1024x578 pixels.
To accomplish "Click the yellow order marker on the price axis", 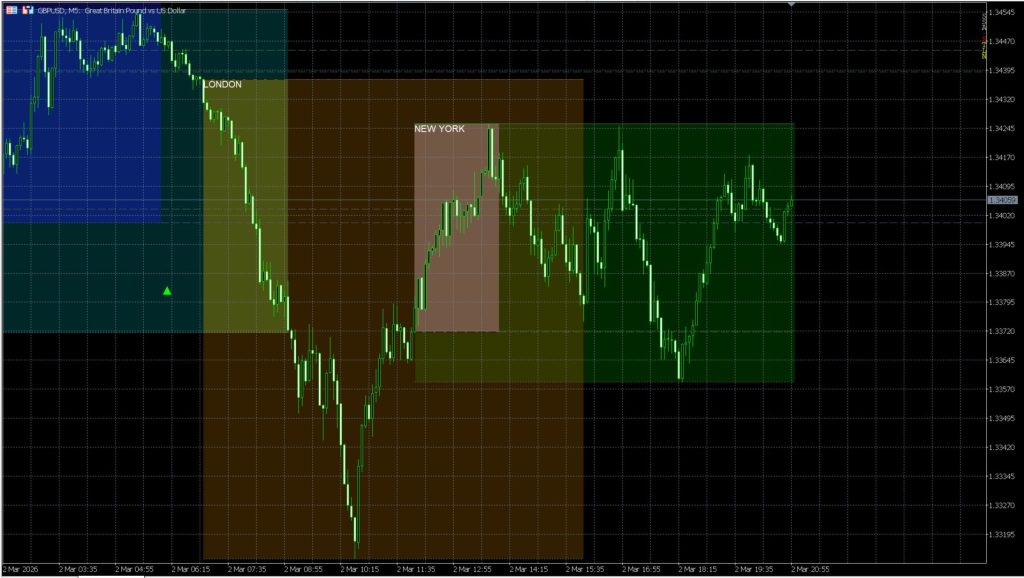I will (x=984, y=50).
